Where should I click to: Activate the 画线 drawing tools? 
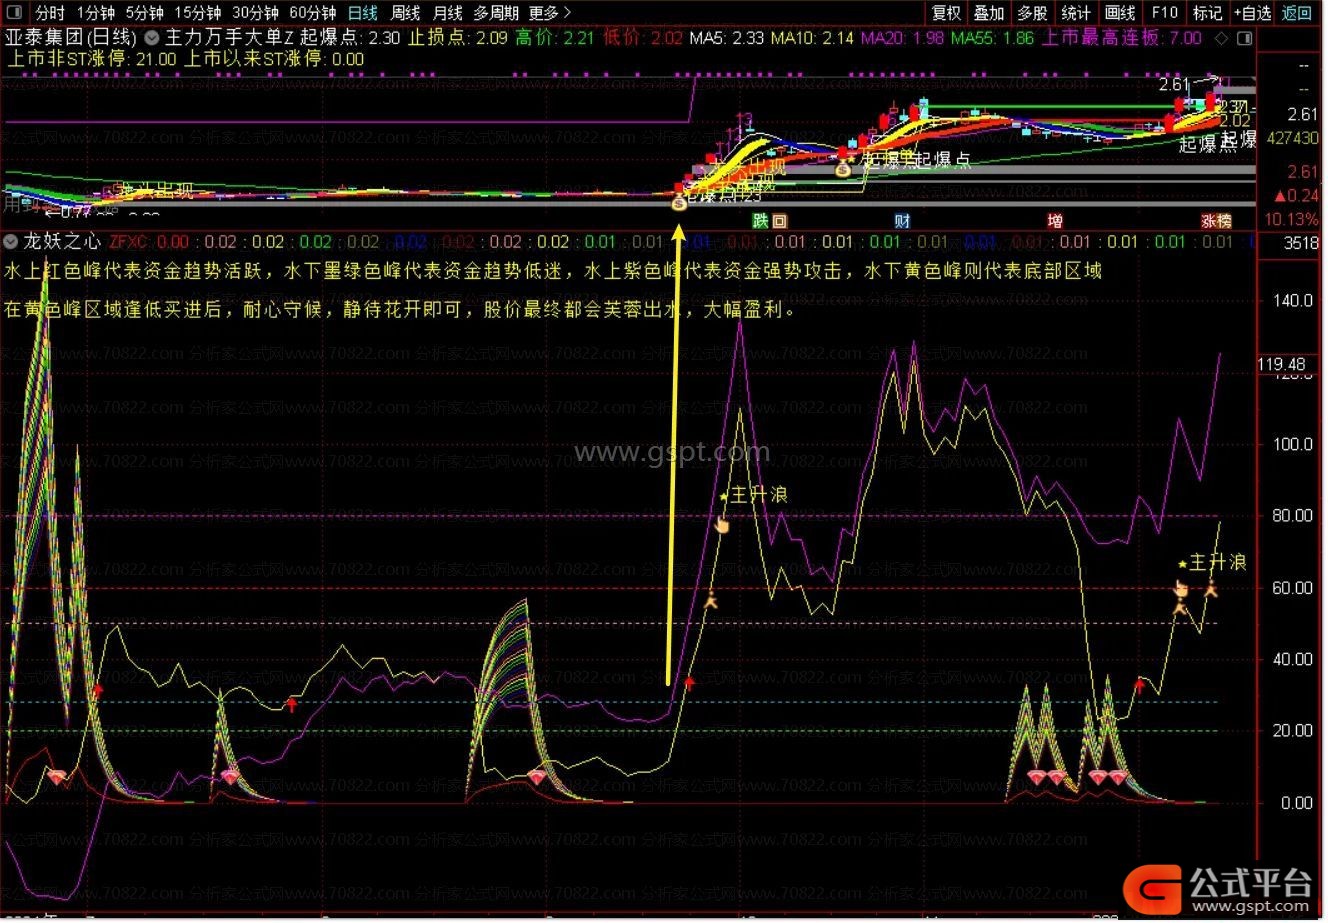[1120, 13]
